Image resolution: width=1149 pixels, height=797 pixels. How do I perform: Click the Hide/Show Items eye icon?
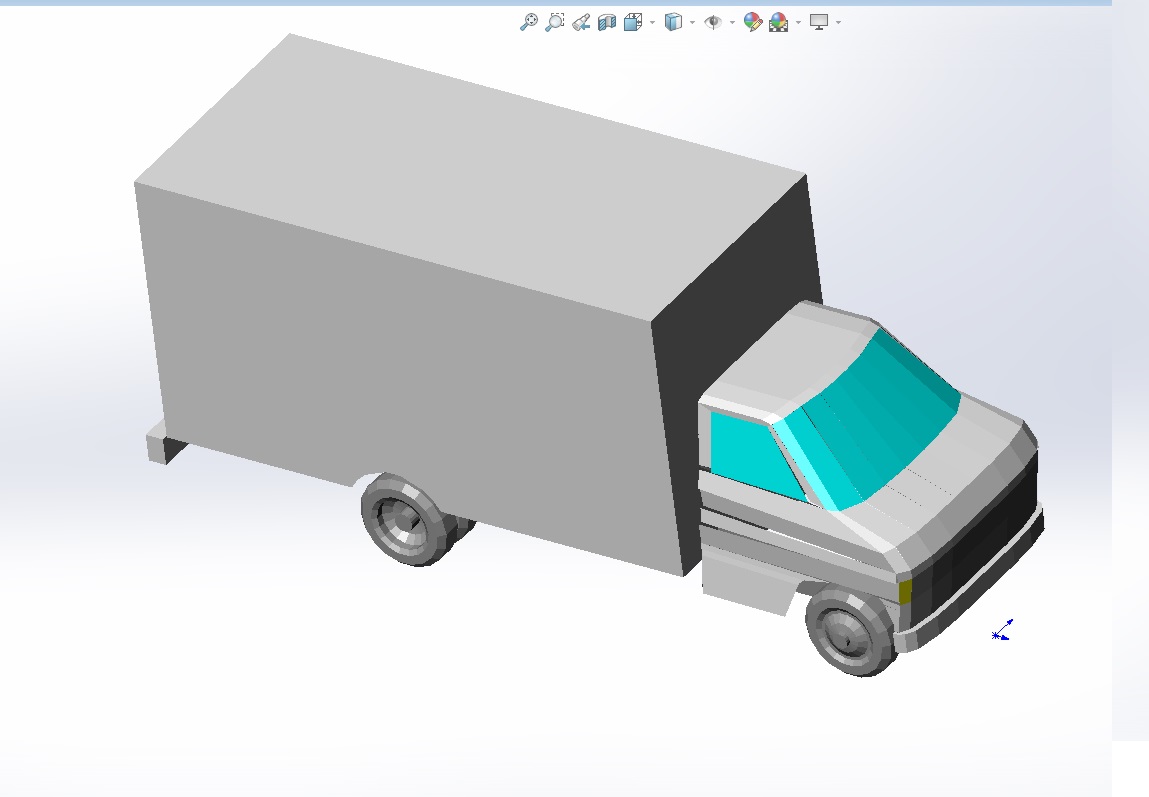pos(713,22)
